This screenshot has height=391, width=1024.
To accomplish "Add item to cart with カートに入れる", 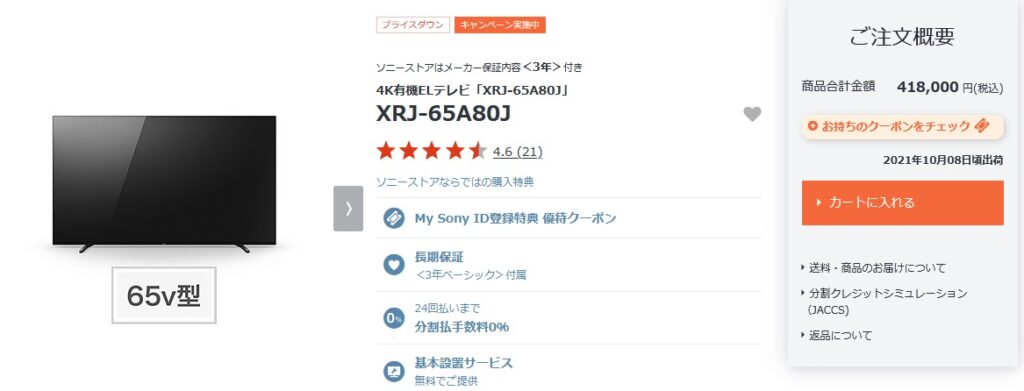I will pyautogui.click(x=903, y=203).
